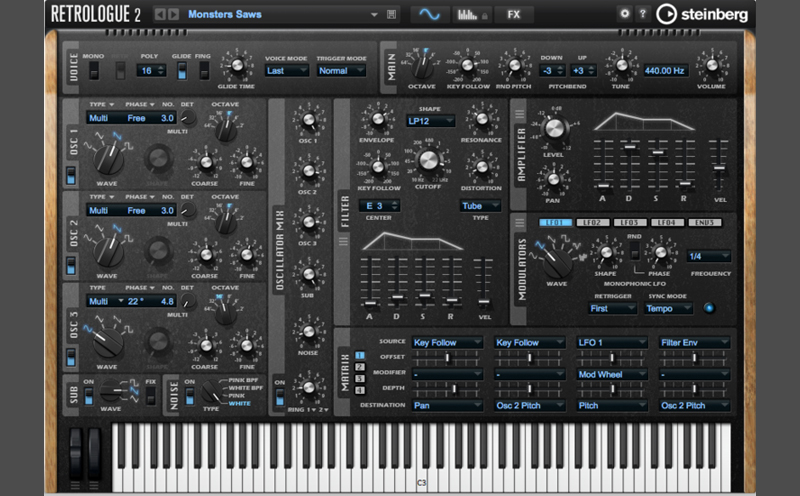Expand the Voice Mode Last dropdown

pyautogui.click(x=286, y=71)
